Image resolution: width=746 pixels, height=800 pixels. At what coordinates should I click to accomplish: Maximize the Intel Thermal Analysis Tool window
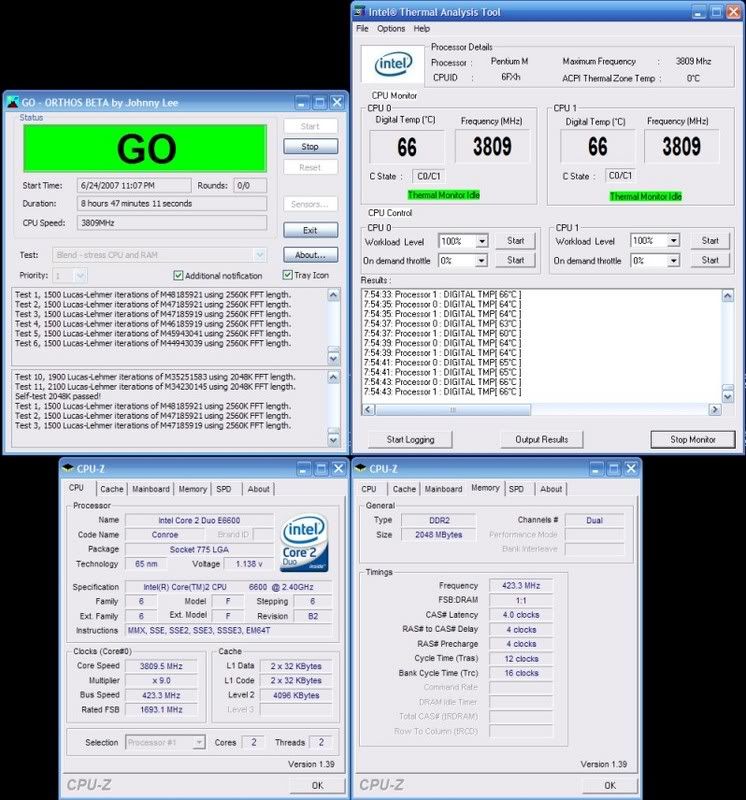[x=716, y=11]
